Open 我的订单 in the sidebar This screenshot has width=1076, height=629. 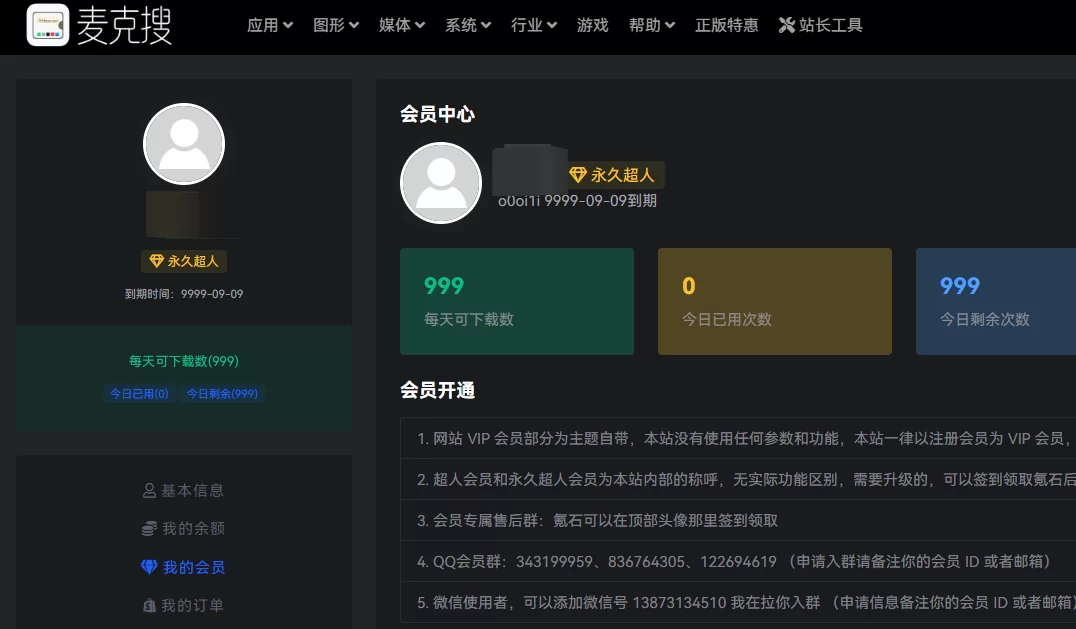183,606
